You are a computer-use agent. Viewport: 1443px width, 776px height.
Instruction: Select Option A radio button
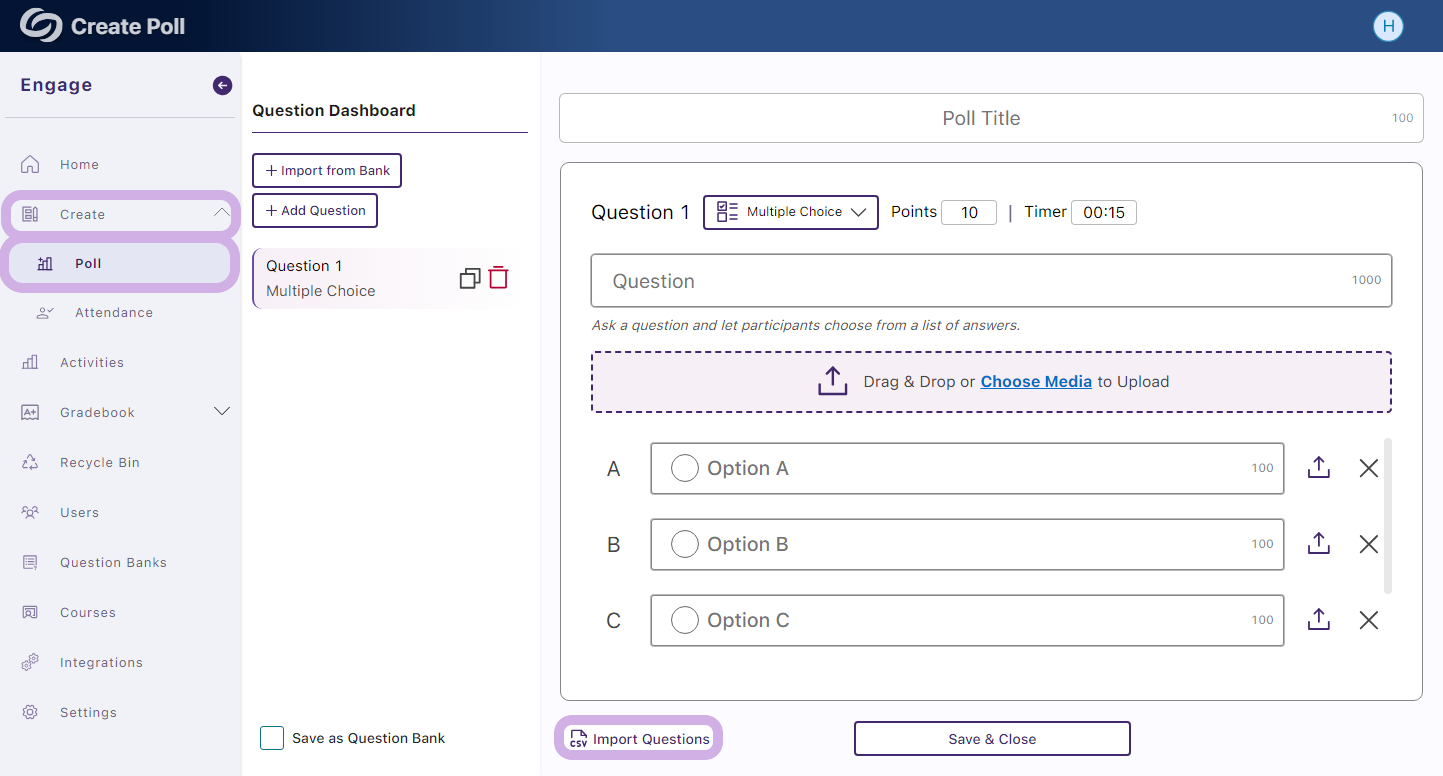pyautogui.click(x=684, y=468)
